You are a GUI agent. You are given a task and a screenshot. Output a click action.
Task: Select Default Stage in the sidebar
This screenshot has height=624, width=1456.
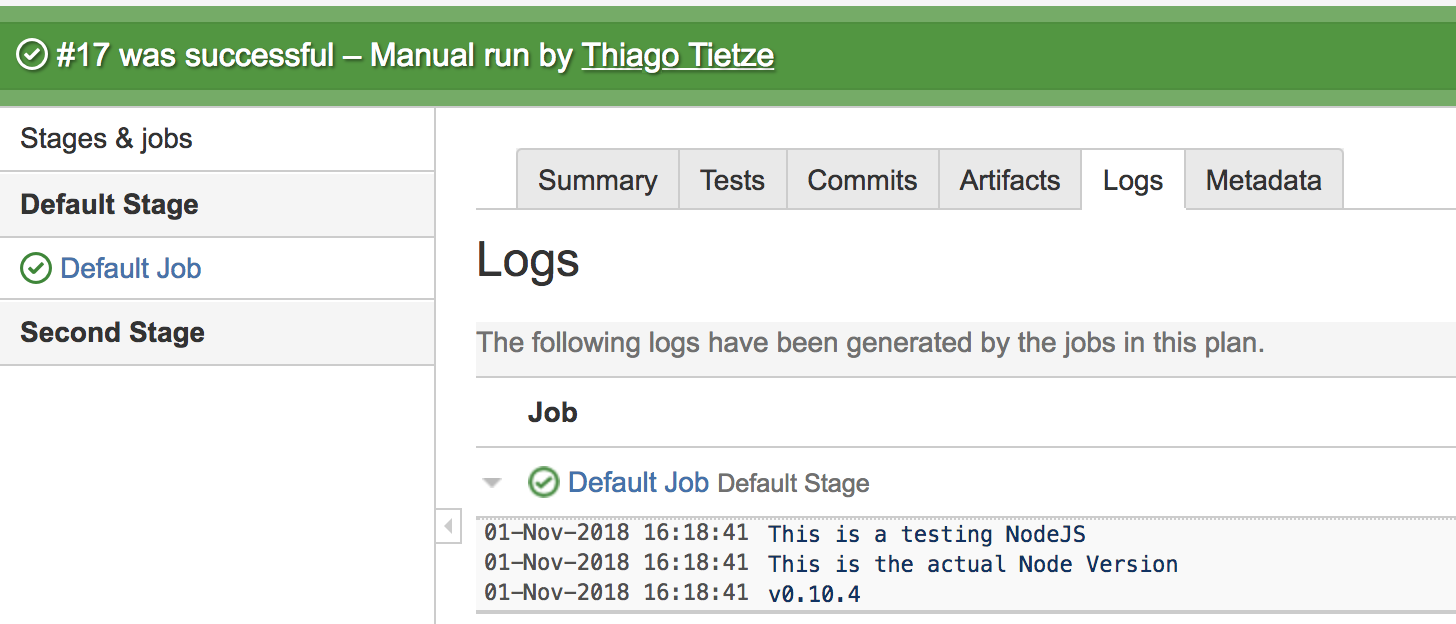(x=217, y=205)
